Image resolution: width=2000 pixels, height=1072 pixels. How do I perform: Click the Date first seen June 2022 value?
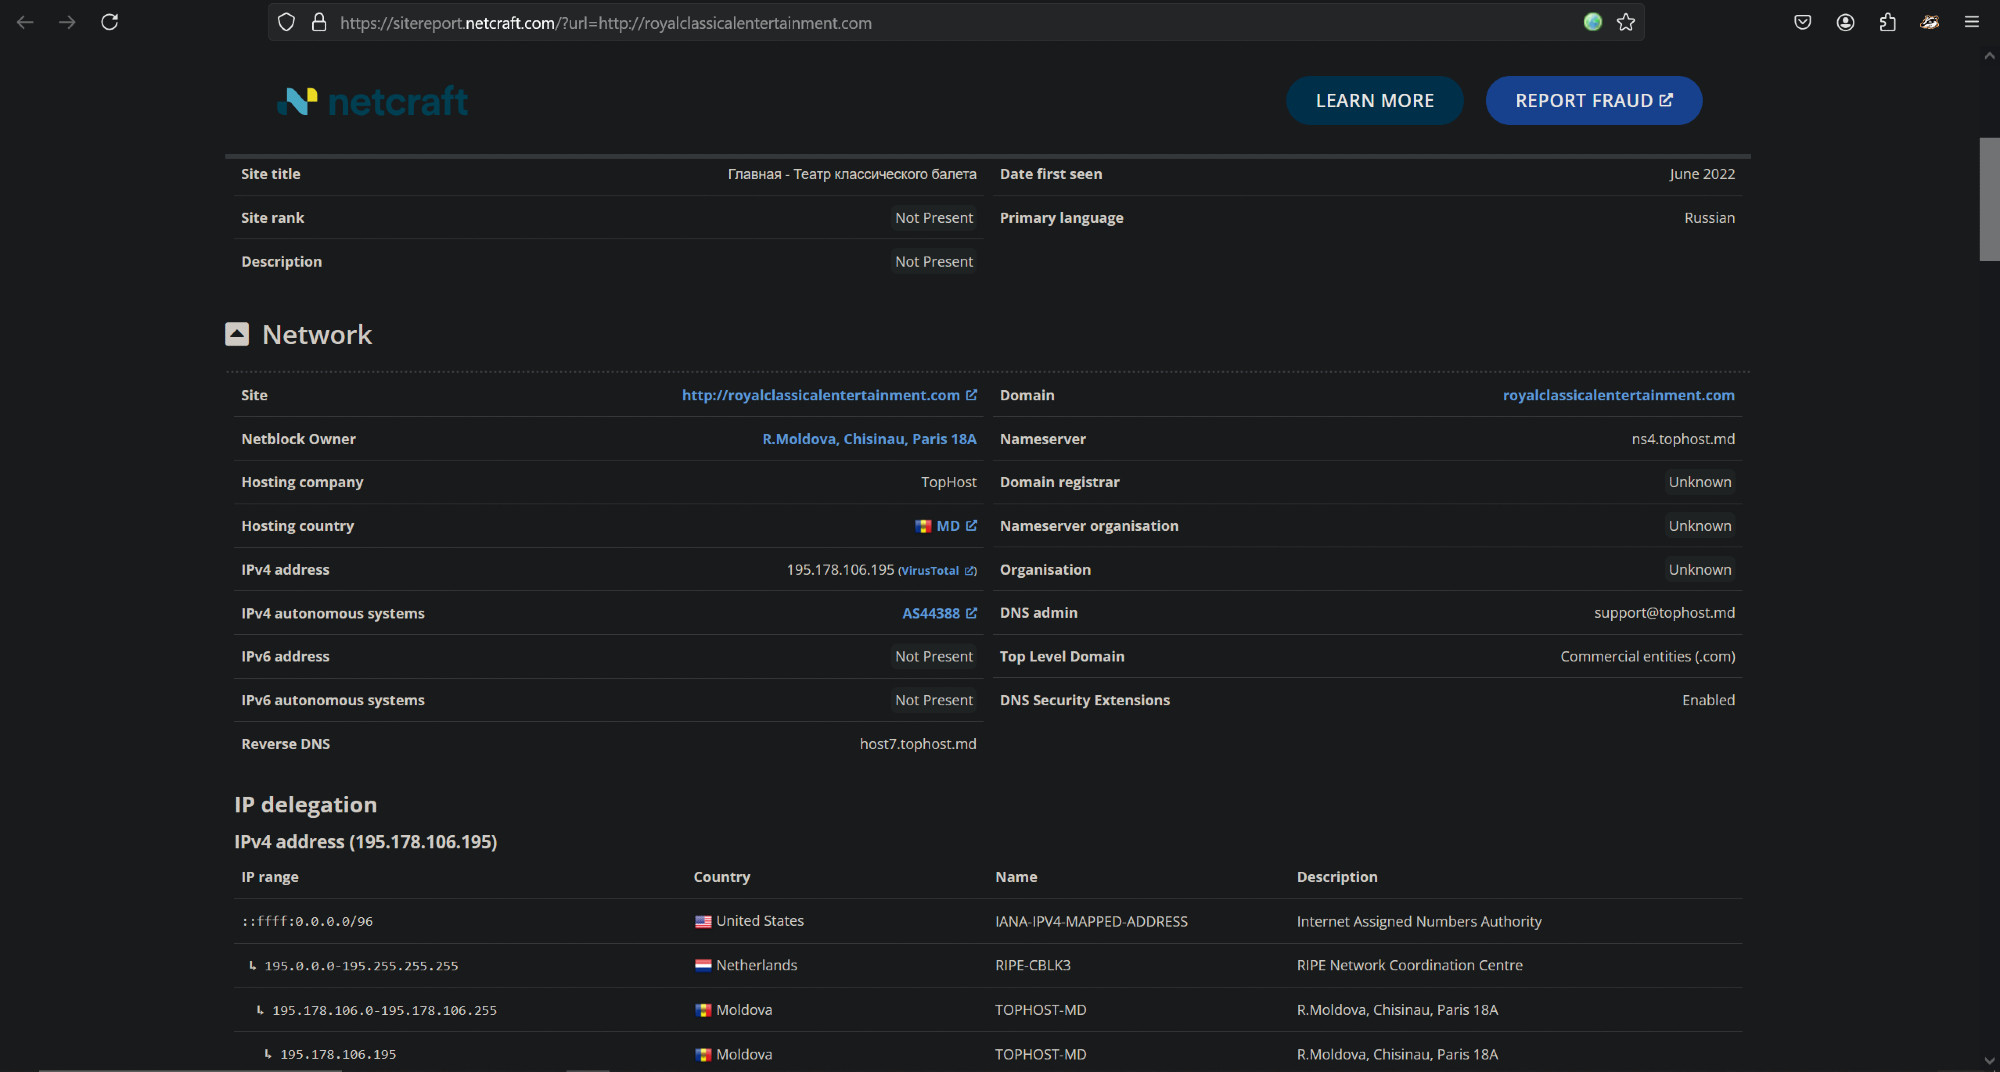pyautogui.click(x=1702, y=174)
